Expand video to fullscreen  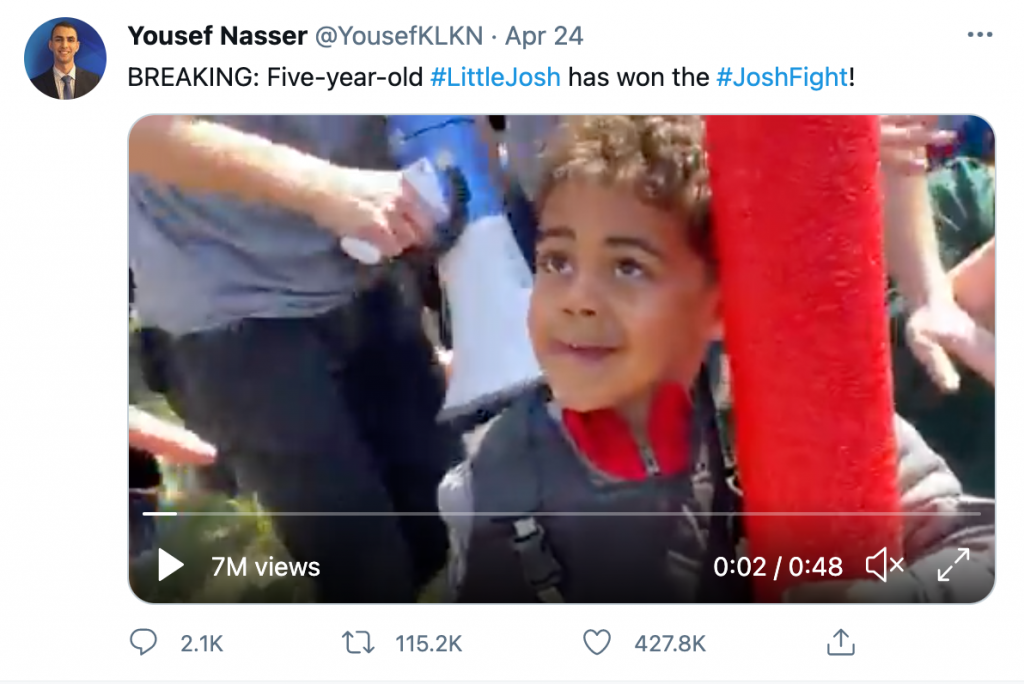953,565
